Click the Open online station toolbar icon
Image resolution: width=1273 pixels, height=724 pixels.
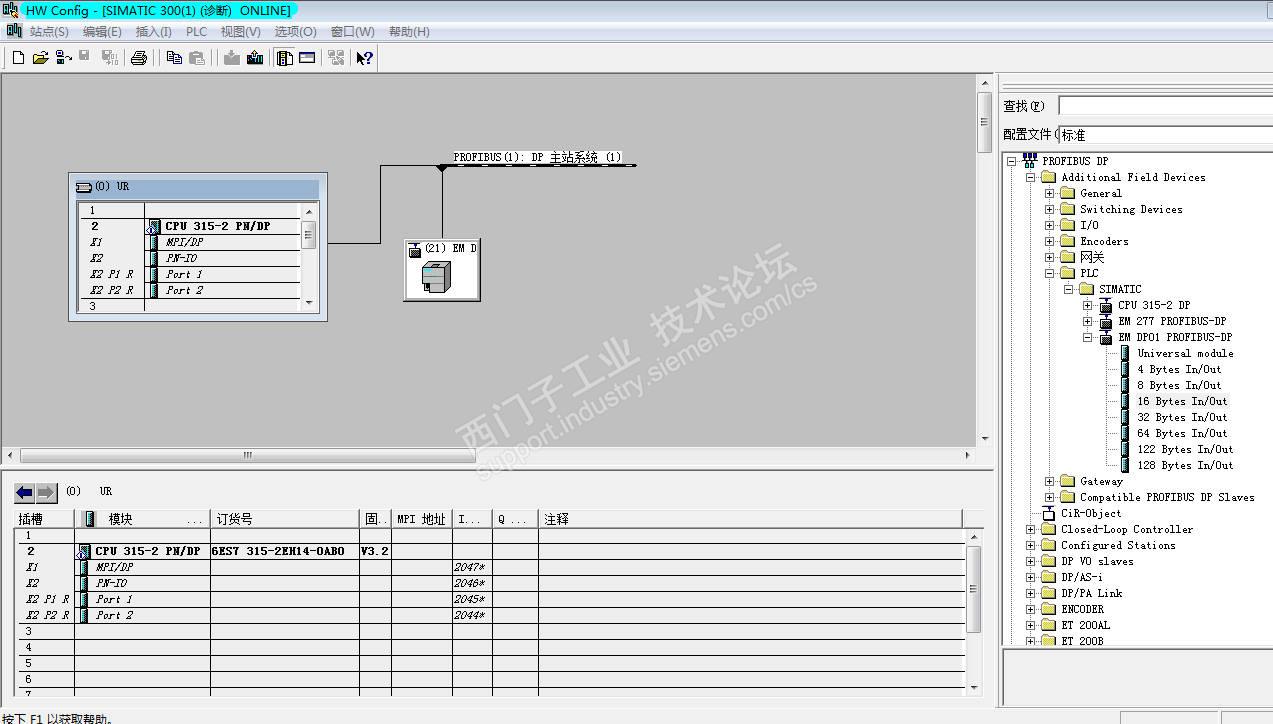coord(63,58)
